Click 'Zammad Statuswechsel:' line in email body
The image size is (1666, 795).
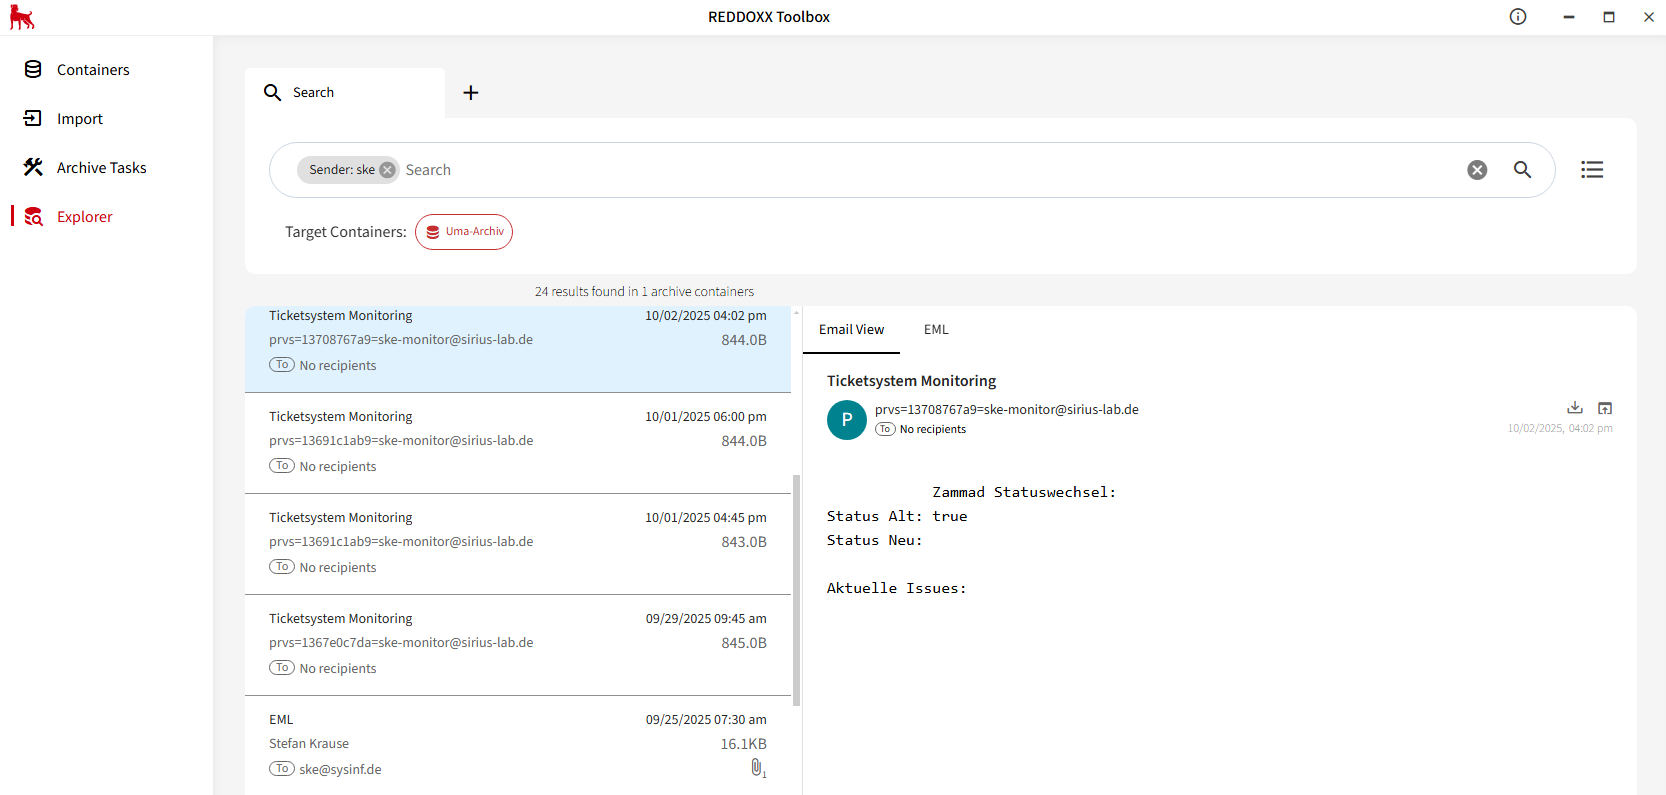(x=1024, y=492)
